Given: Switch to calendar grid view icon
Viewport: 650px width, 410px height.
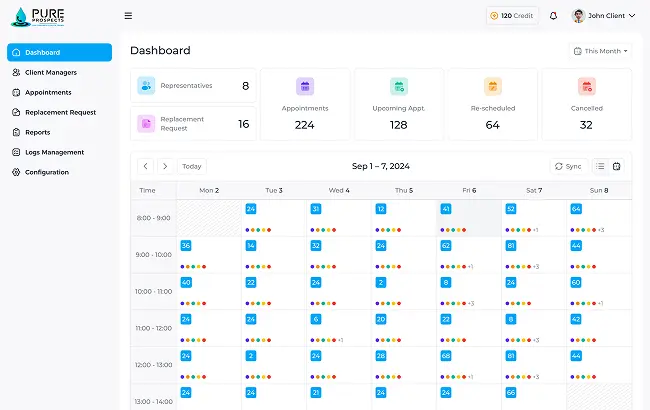Looking at the screenshot, I should [617, 166].
